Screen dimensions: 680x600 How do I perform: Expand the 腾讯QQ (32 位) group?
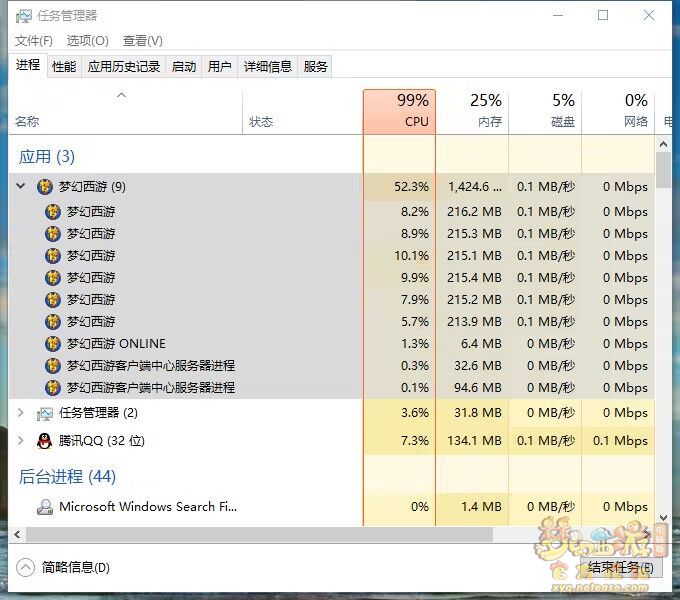(x=20, y=440)
